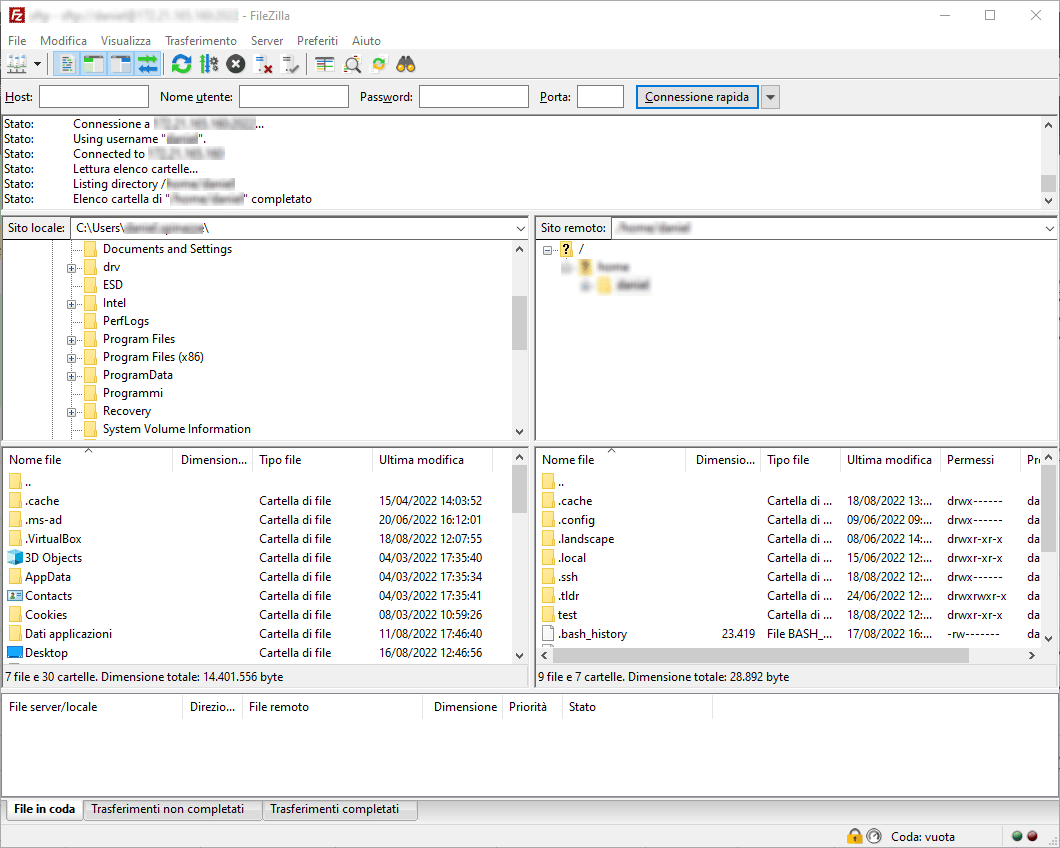Screen dimensions: 1060x848
Task: Open the Server menu
Action: tap(267, 41)
